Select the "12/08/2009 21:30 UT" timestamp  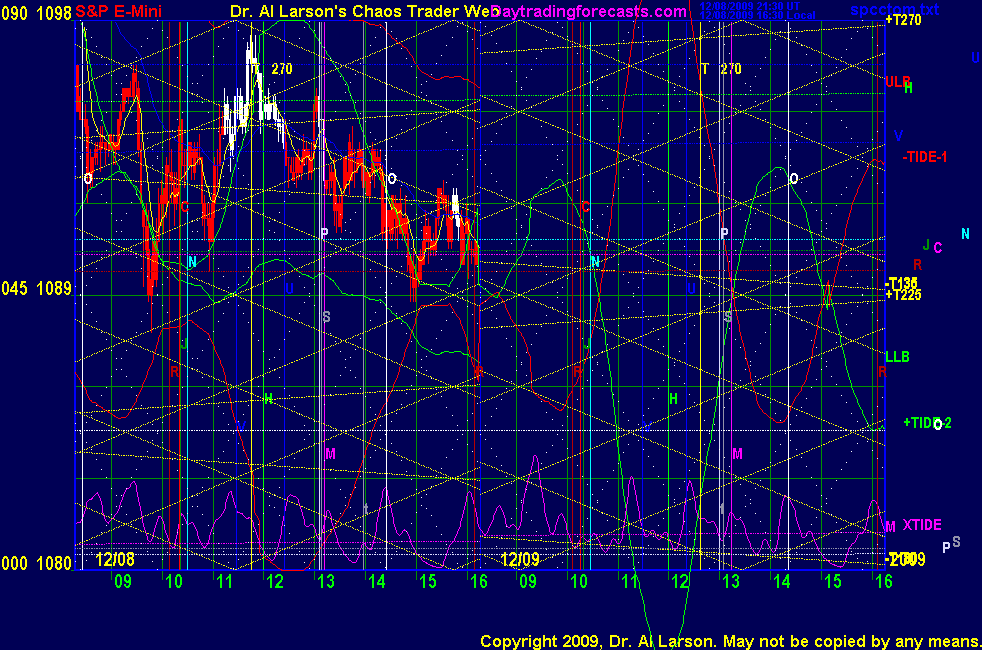pos(750,6)
